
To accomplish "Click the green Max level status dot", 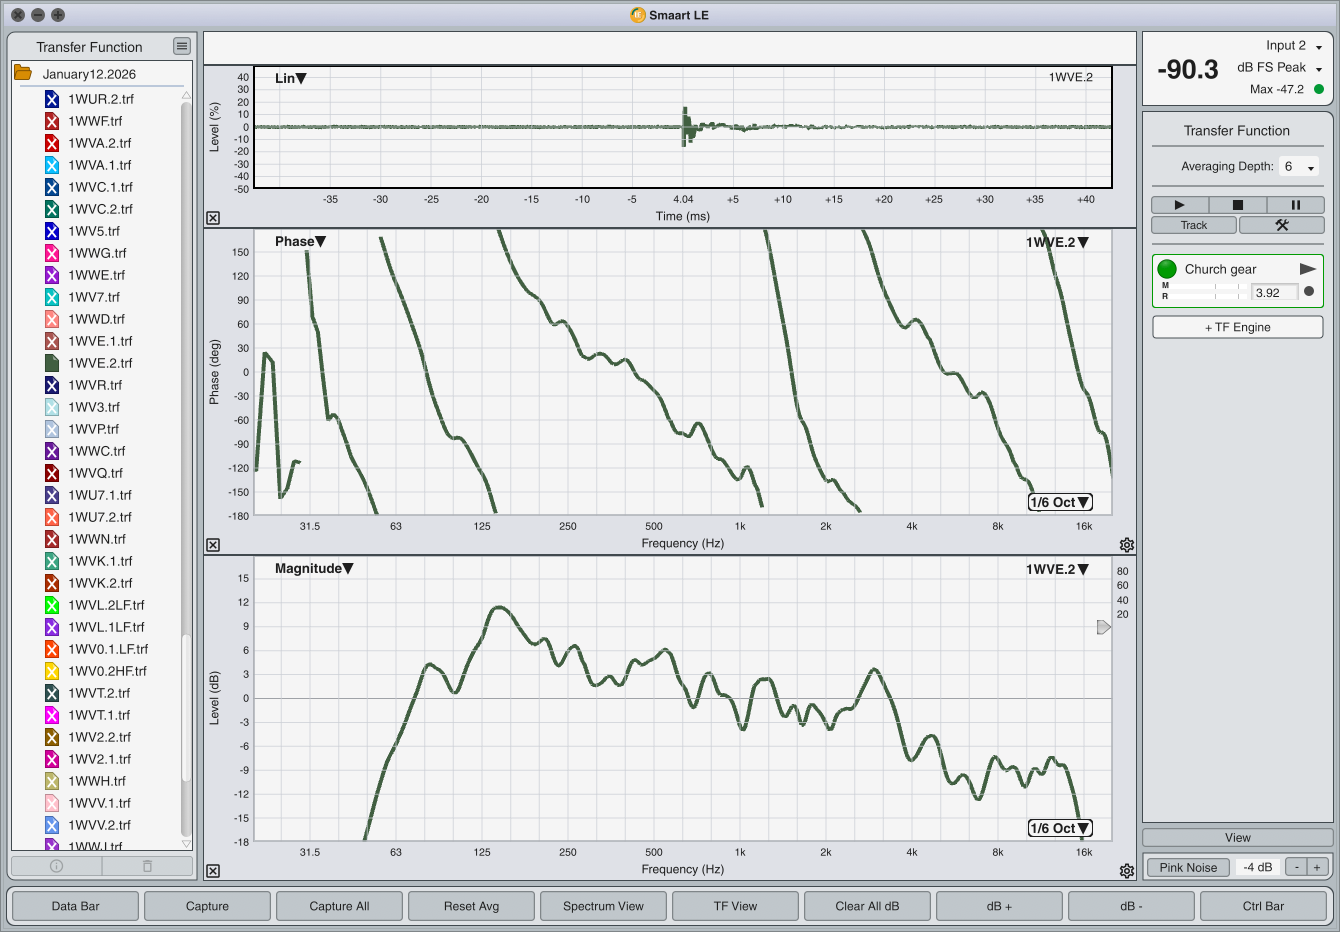I will coord(1318,89).
